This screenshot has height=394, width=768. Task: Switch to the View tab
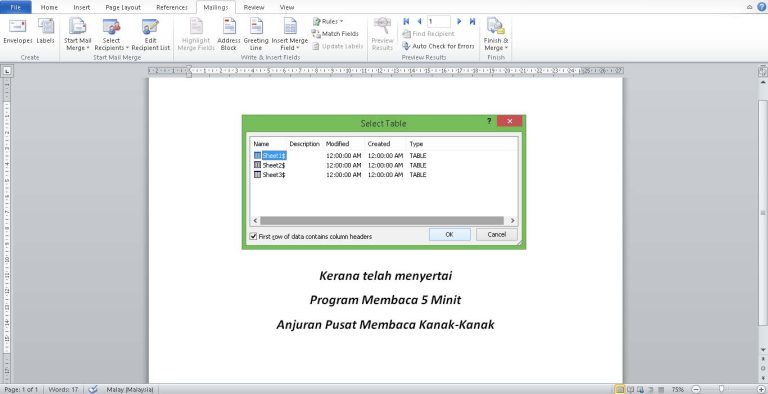[x=287, y=7]
